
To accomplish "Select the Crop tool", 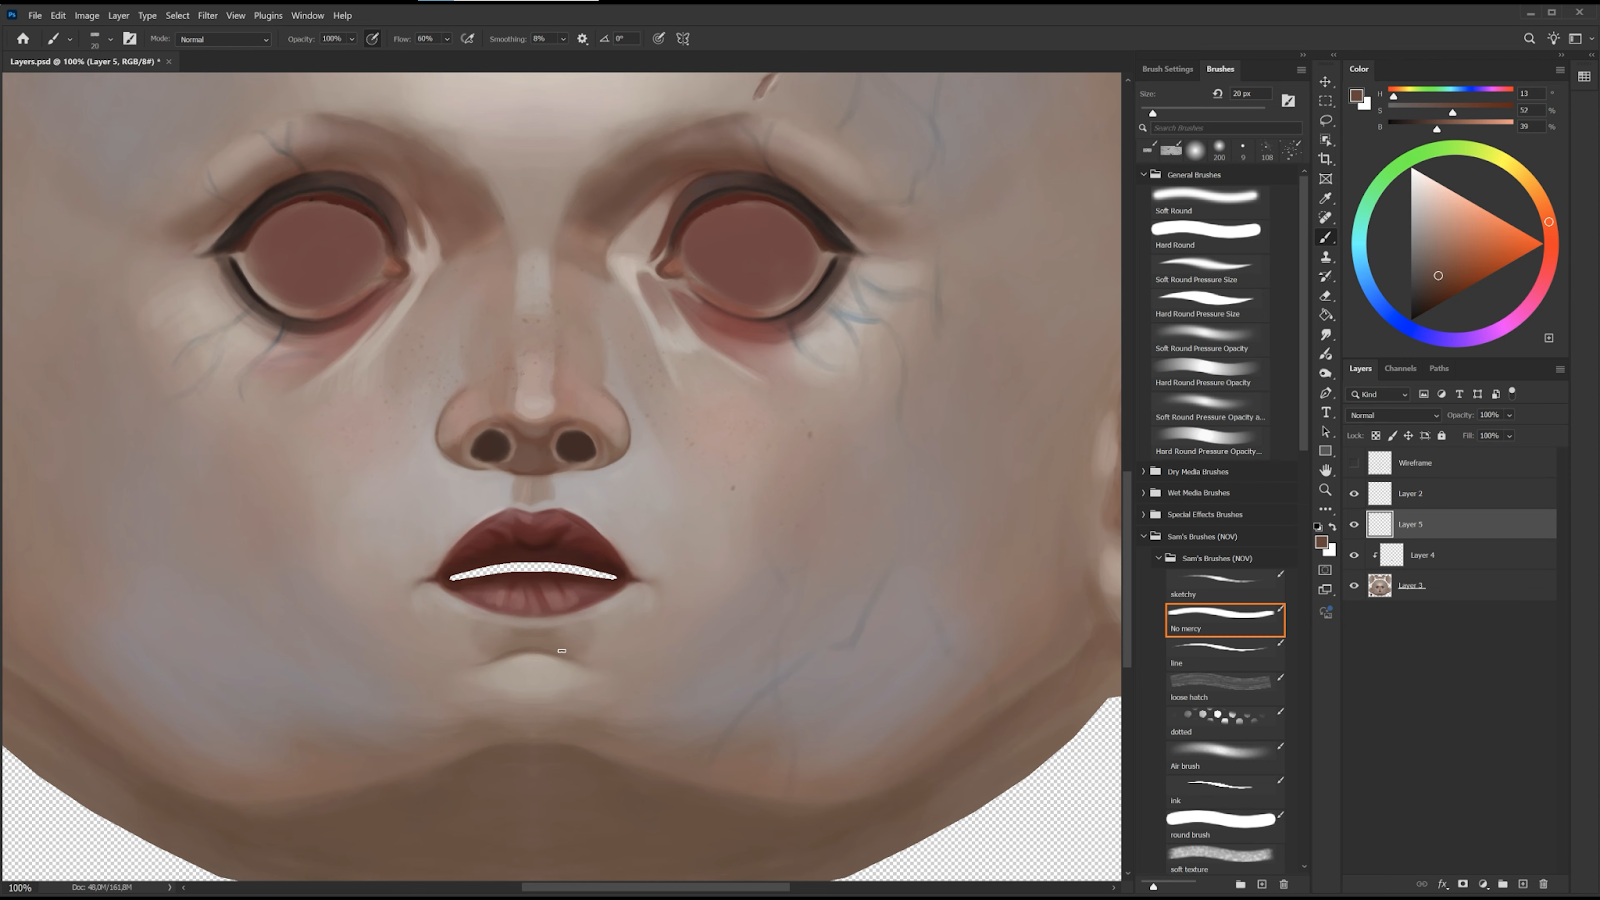I will click(x=1326, y=159).
